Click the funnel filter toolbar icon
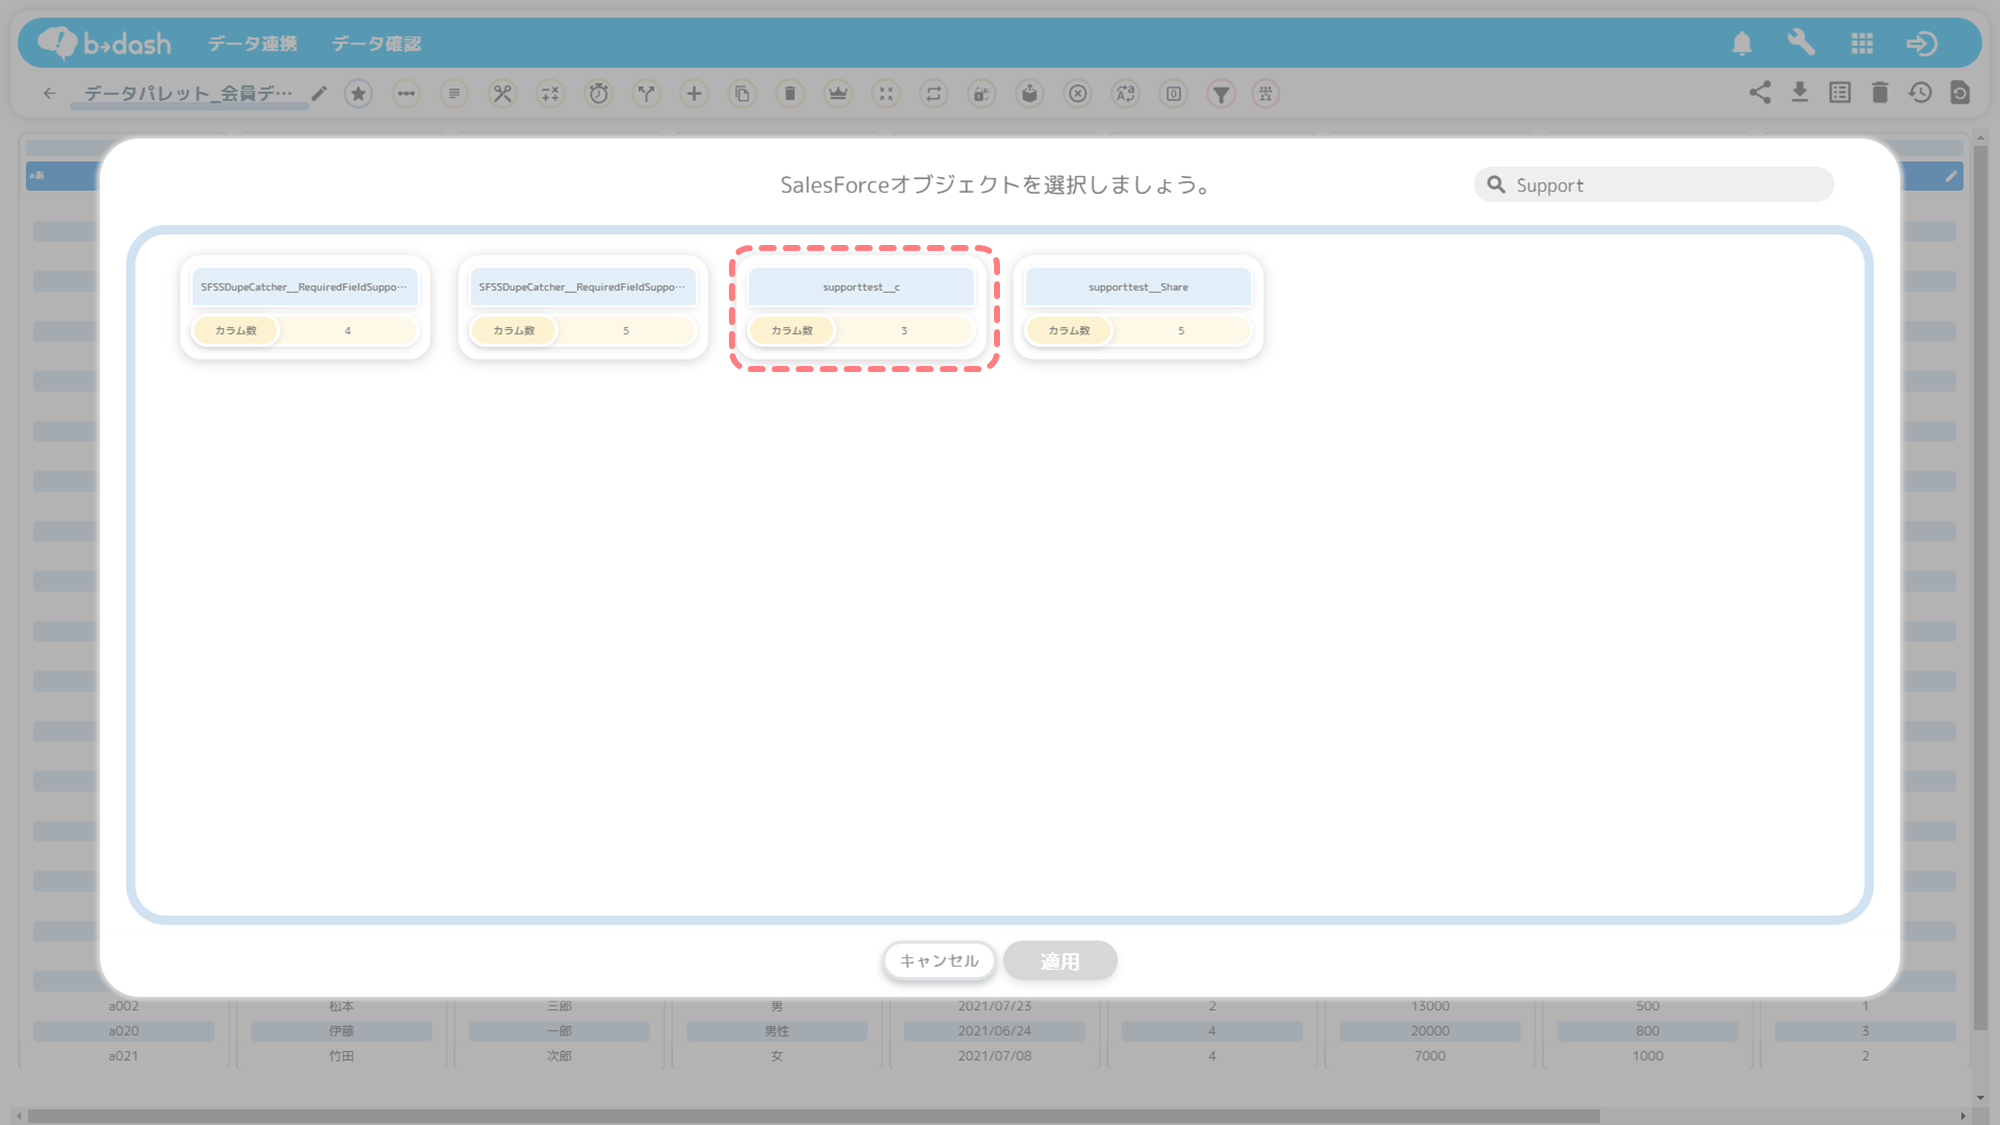 pyautogui.click(x=1222, y=93)
